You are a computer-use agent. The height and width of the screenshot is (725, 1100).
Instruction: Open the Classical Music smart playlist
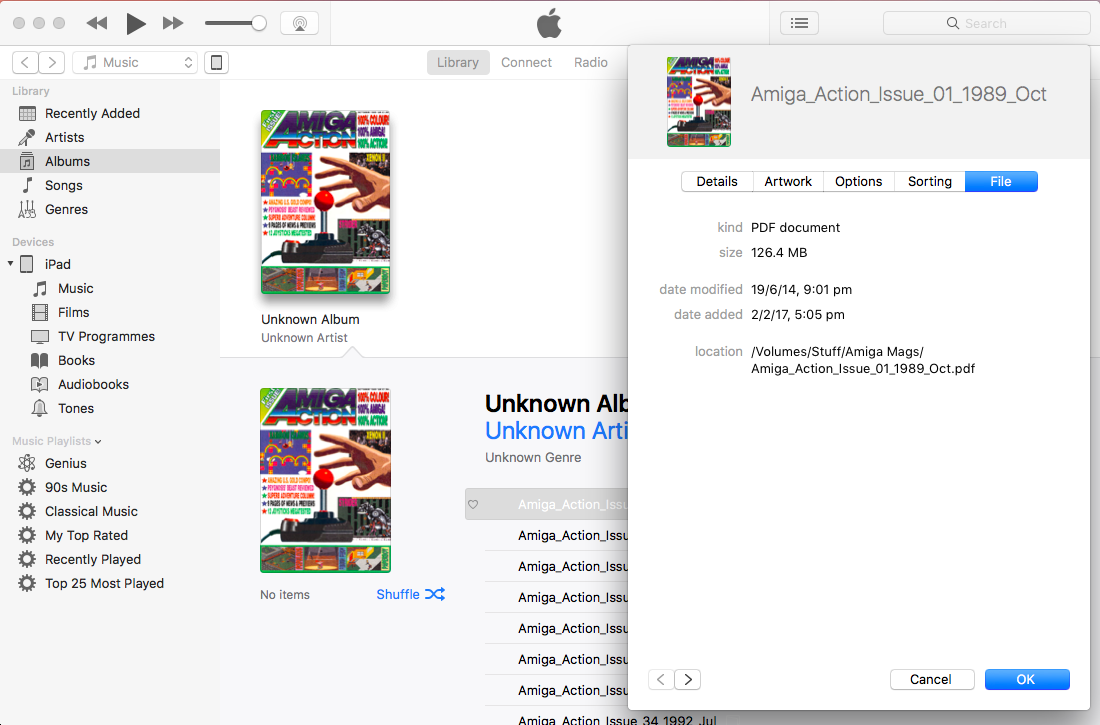(110, 511)
